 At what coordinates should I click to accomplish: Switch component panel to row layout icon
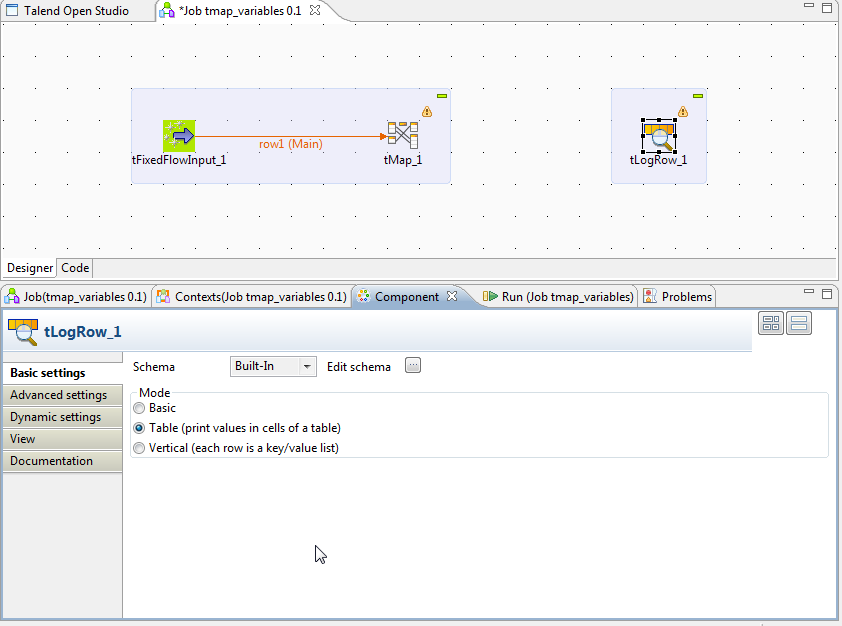[799, 323]
